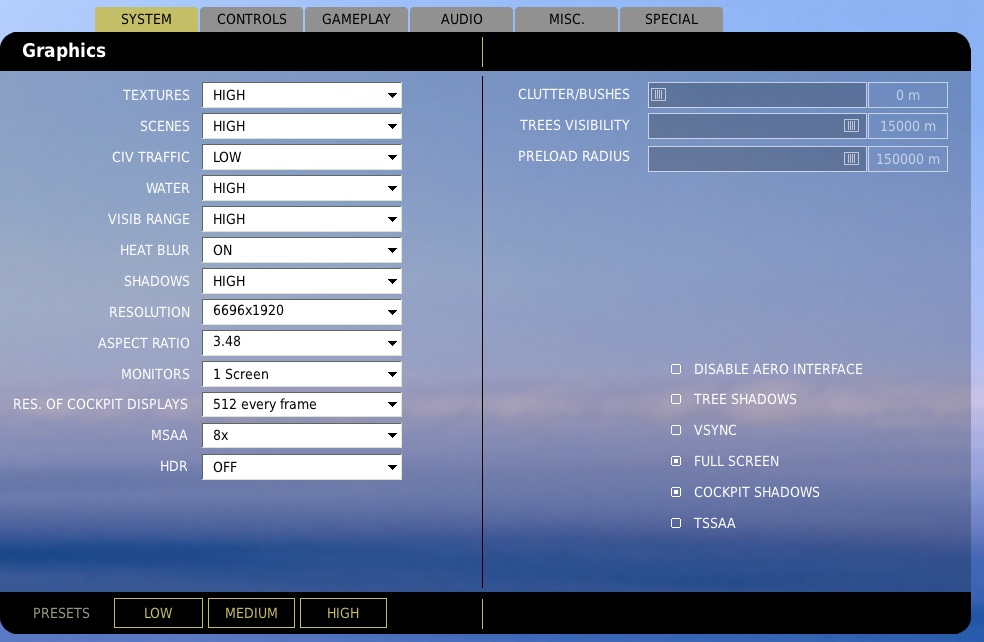Image resolution: width=984 pixels, height=642 pixels.
Task: Uncheck the FULL SCREEN checkbox
Action: point(676,461)
